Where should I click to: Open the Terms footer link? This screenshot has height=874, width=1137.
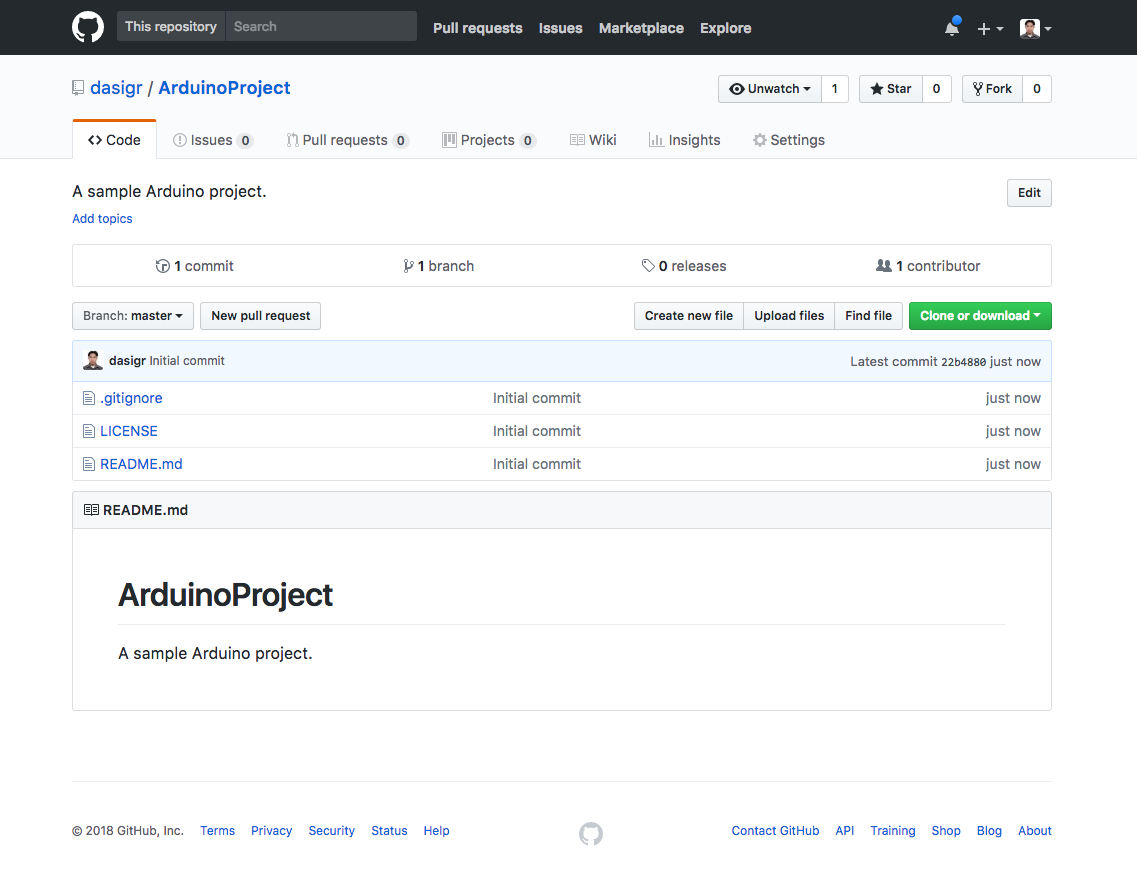(218, 831)
